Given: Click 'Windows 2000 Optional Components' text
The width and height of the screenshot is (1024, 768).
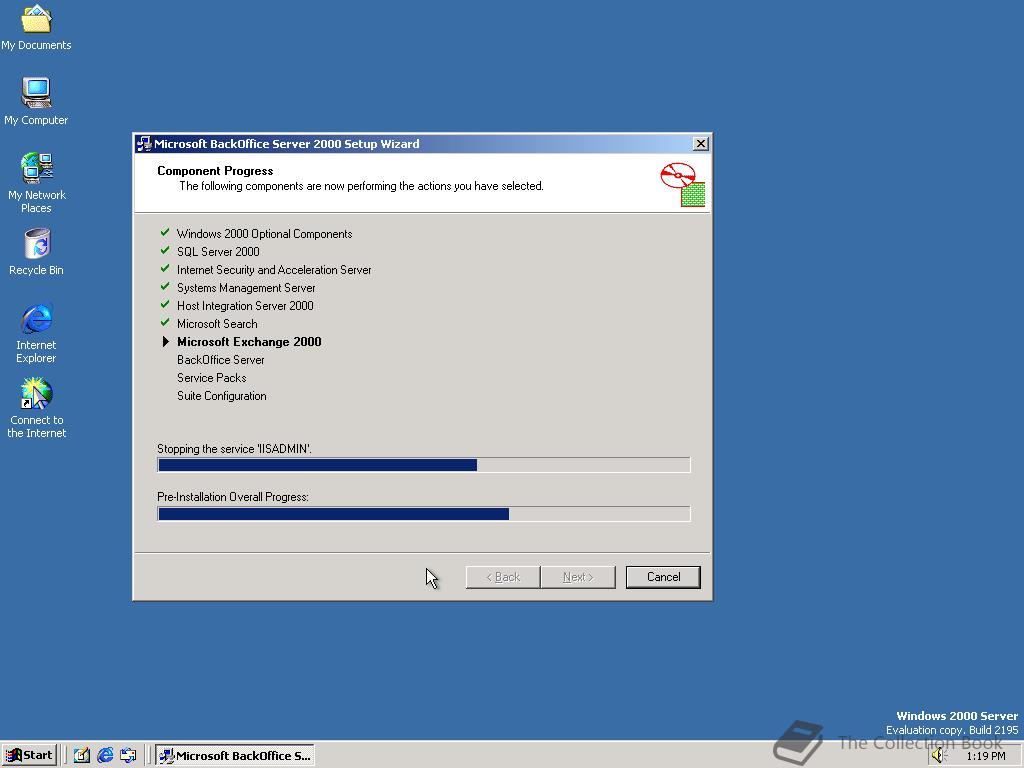Looking at the screenshot, I should (x=264, y=234).
